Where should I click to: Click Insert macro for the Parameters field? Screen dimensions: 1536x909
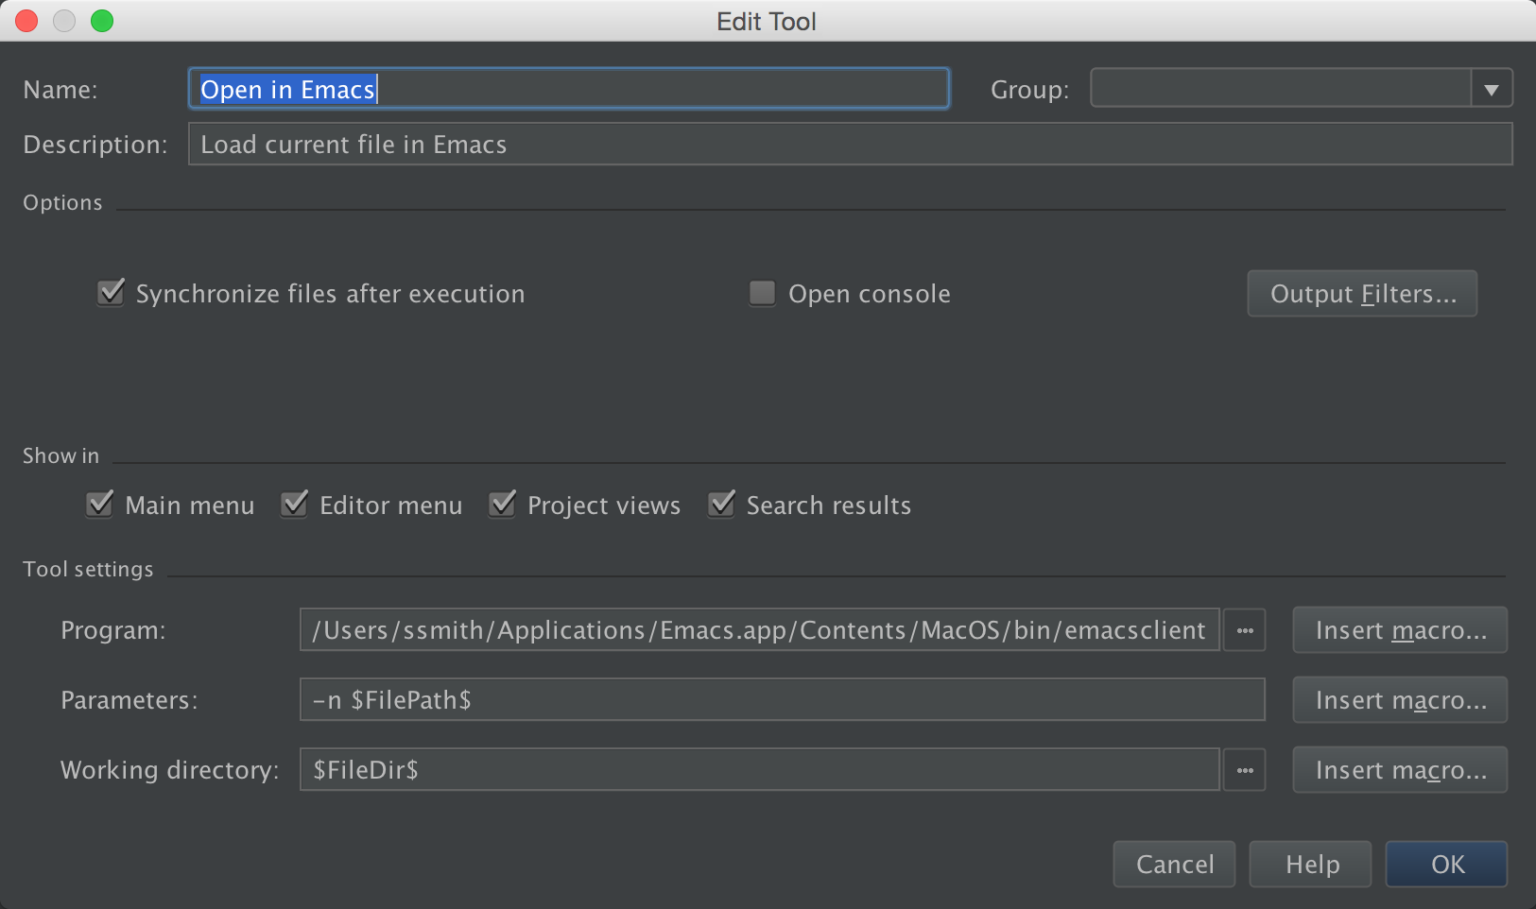[x=1399, y=700]
